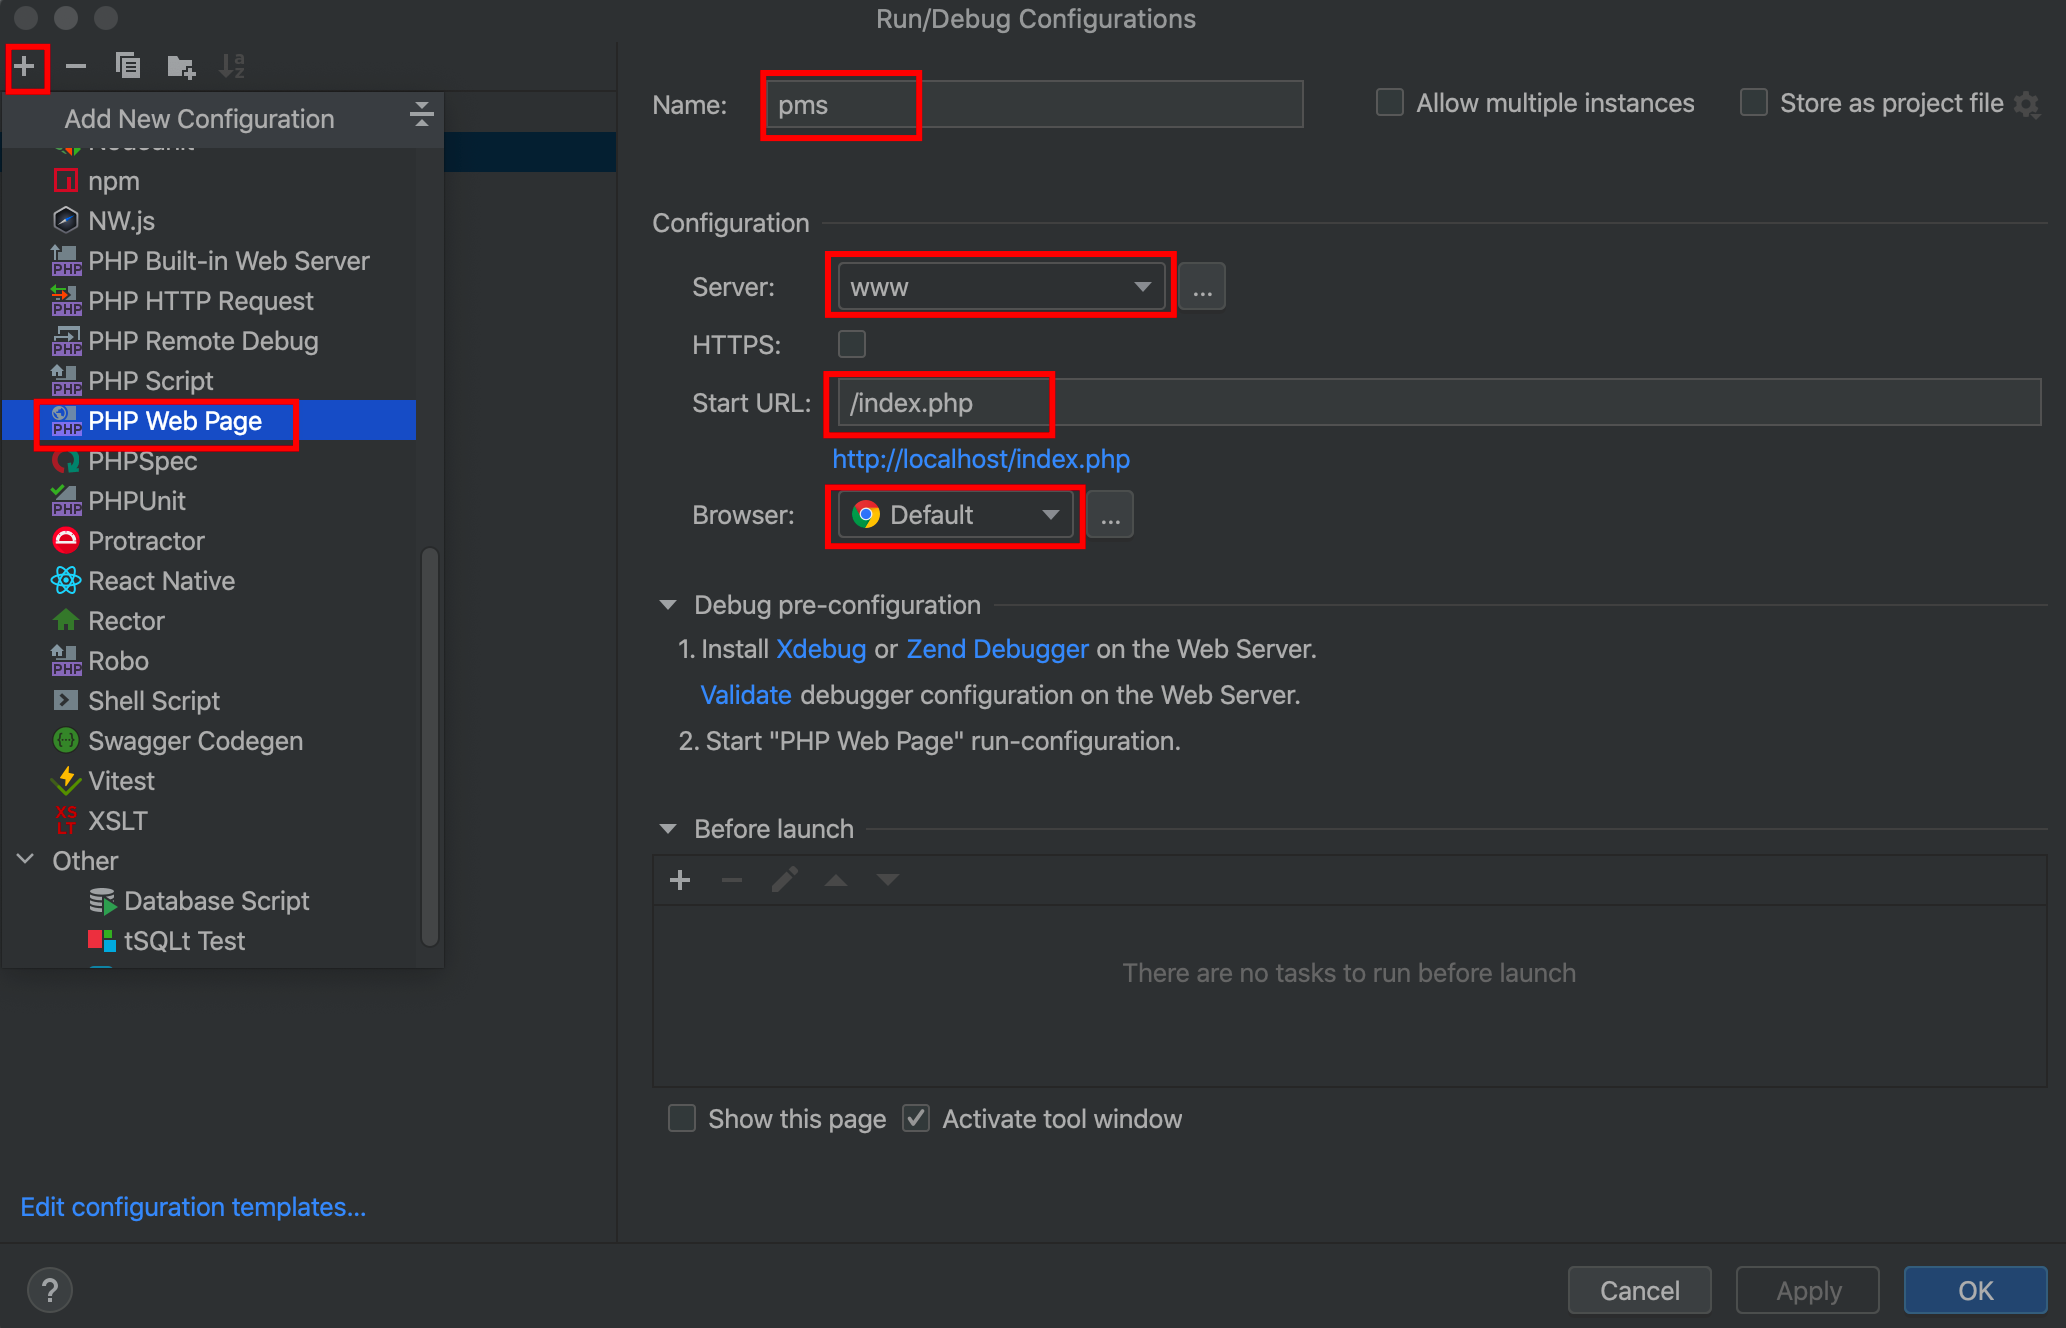2066x1328 pixels.
Task: Click the Add before-launch task plus icon
Action: point(680,880)
